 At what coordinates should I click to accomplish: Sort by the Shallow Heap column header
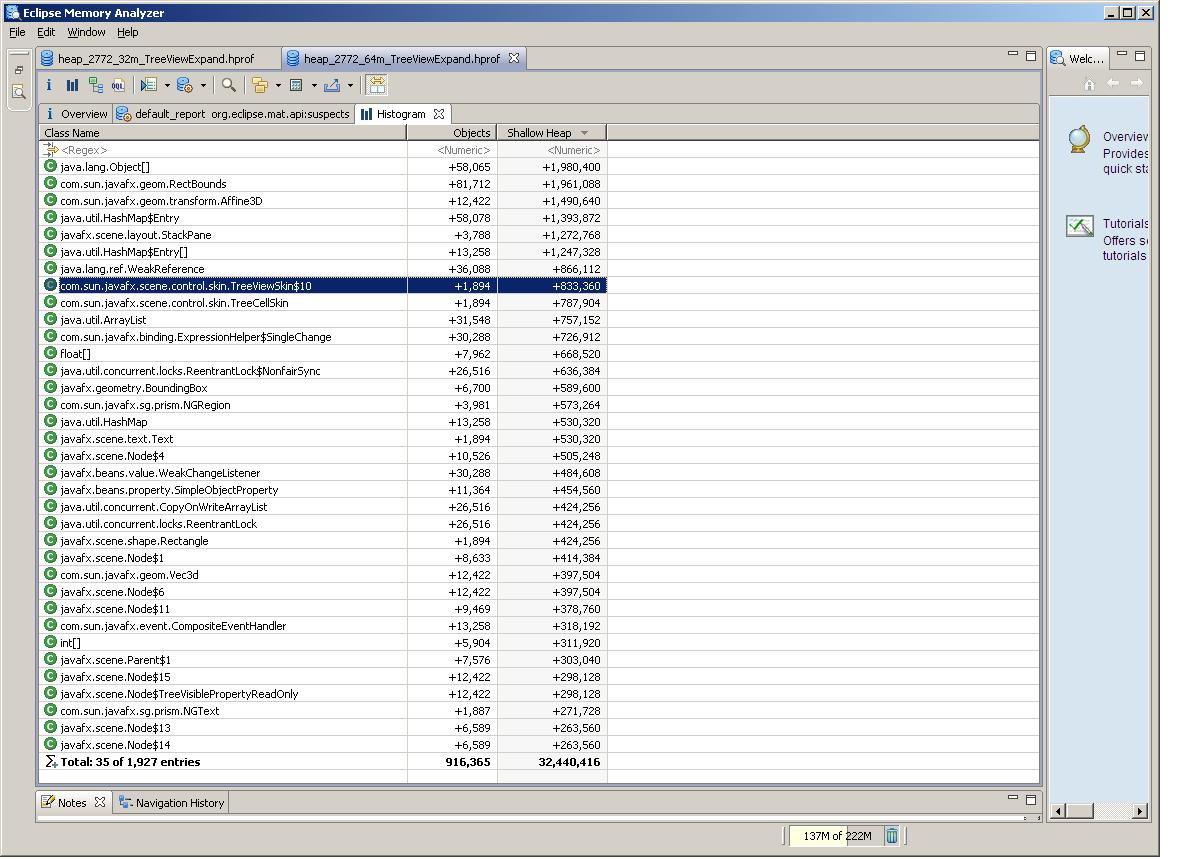540,133
